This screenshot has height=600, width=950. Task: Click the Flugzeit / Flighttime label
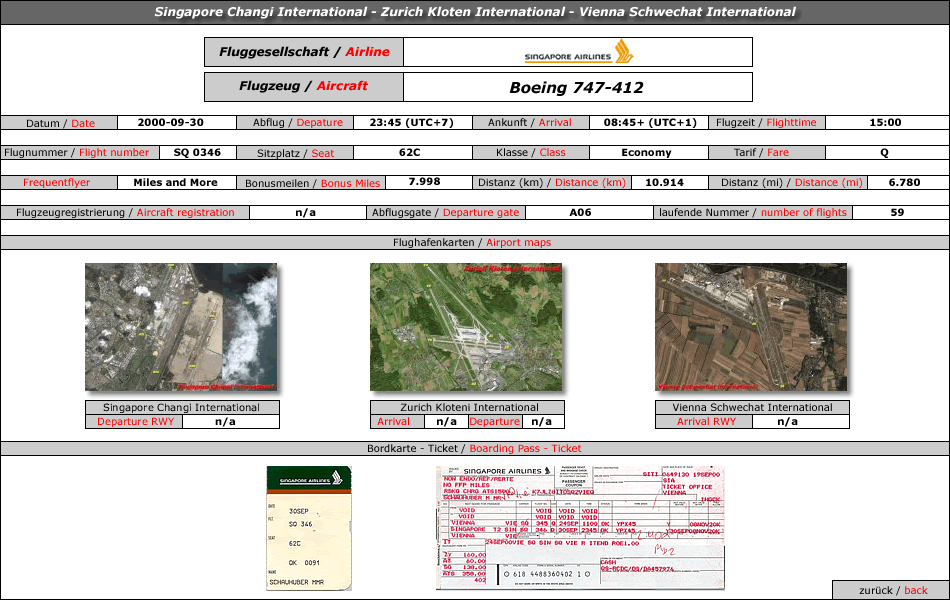click(x=766, y=122)
